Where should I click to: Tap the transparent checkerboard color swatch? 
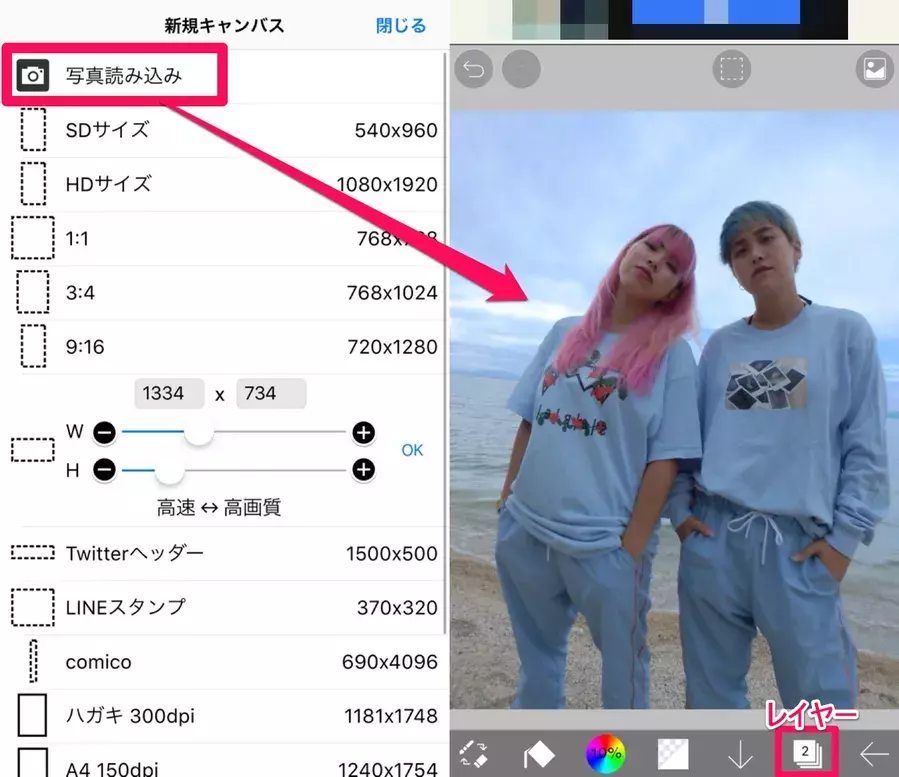[x=673, y=753]
